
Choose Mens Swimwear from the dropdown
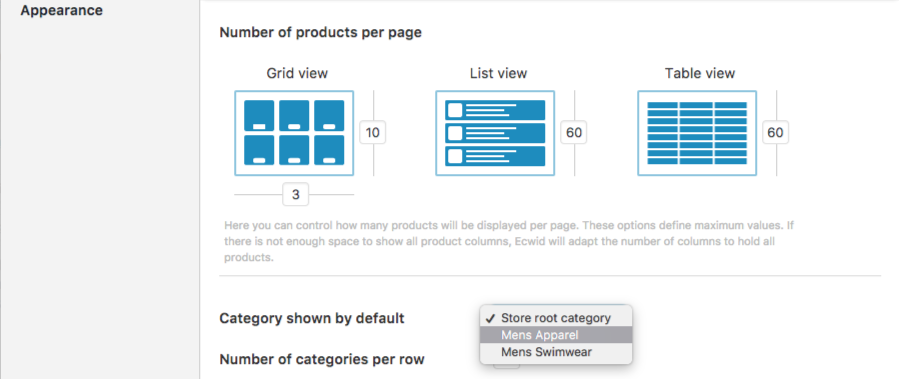556,351
